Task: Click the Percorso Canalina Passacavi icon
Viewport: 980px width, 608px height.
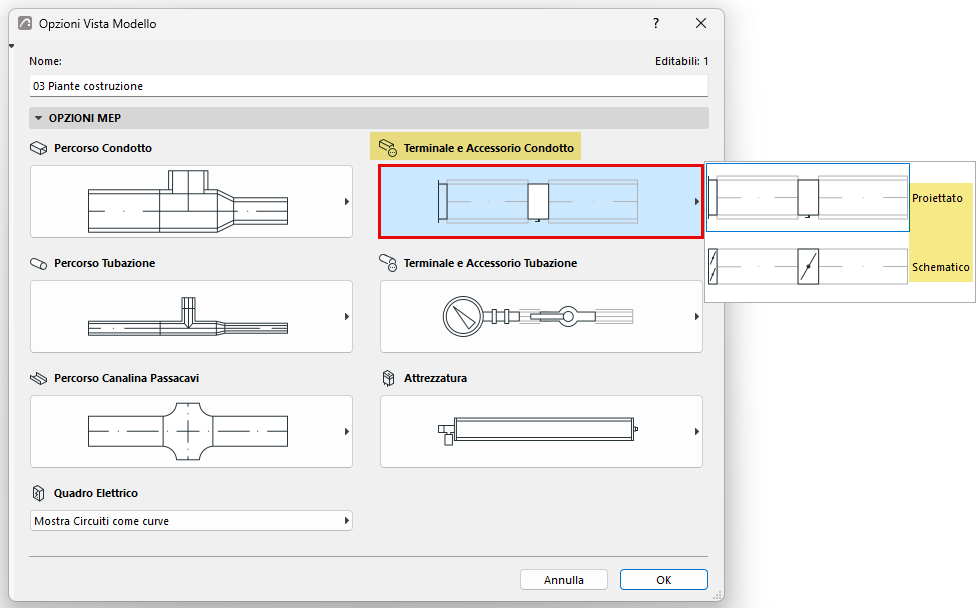Action: (38, 378)
